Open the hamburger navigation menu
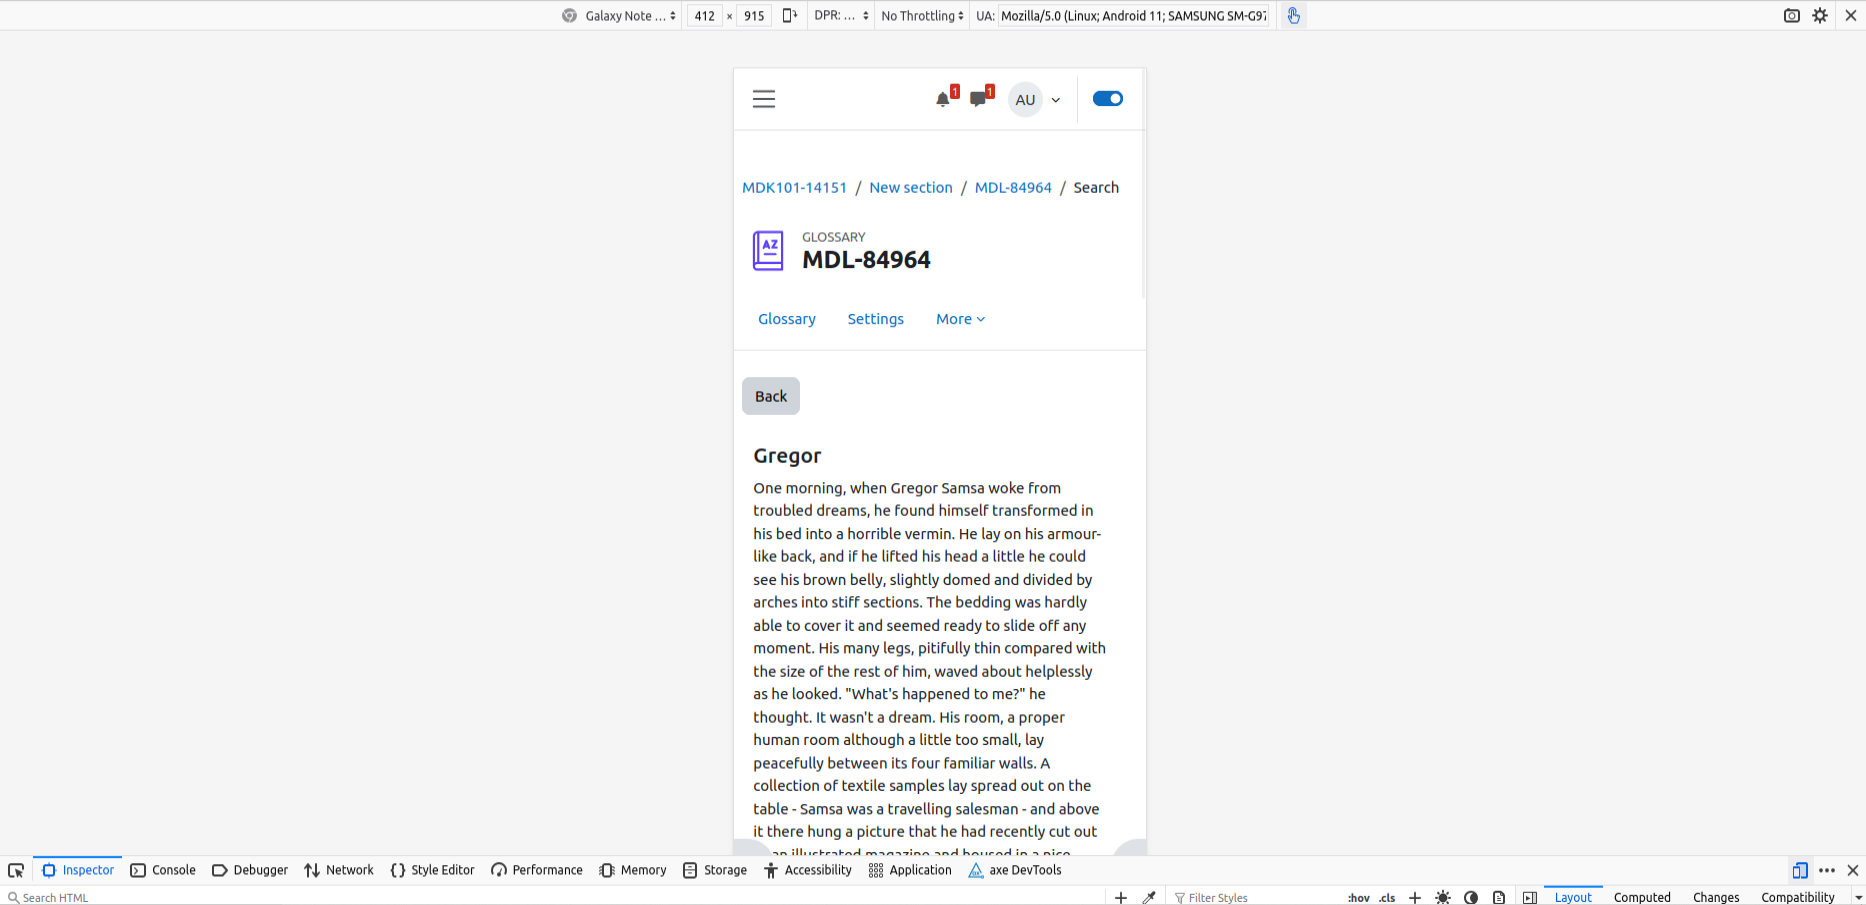1866x905 pixels. pos(764,99)
